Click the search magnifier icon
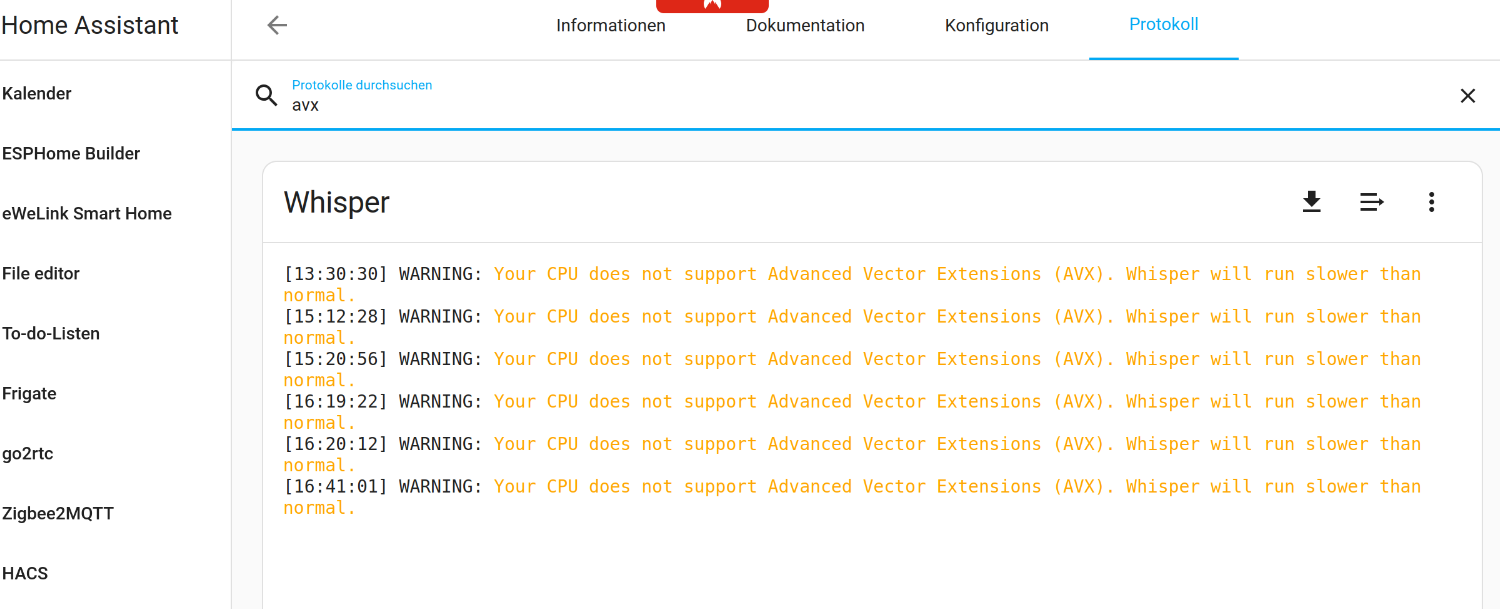1500x609 pixels. [x=266, y=95]
